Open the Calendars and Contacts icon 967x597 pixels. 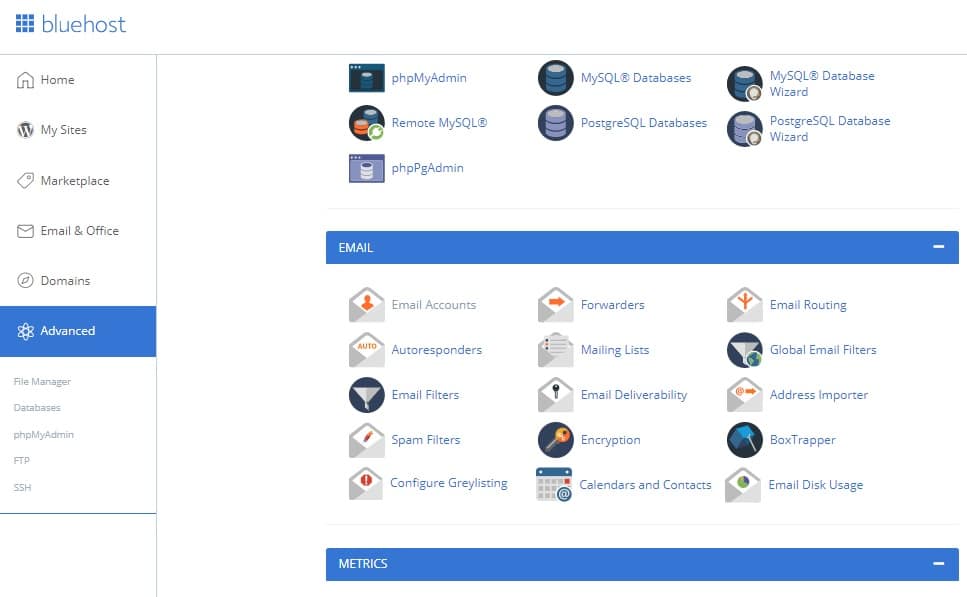(554, 485)
